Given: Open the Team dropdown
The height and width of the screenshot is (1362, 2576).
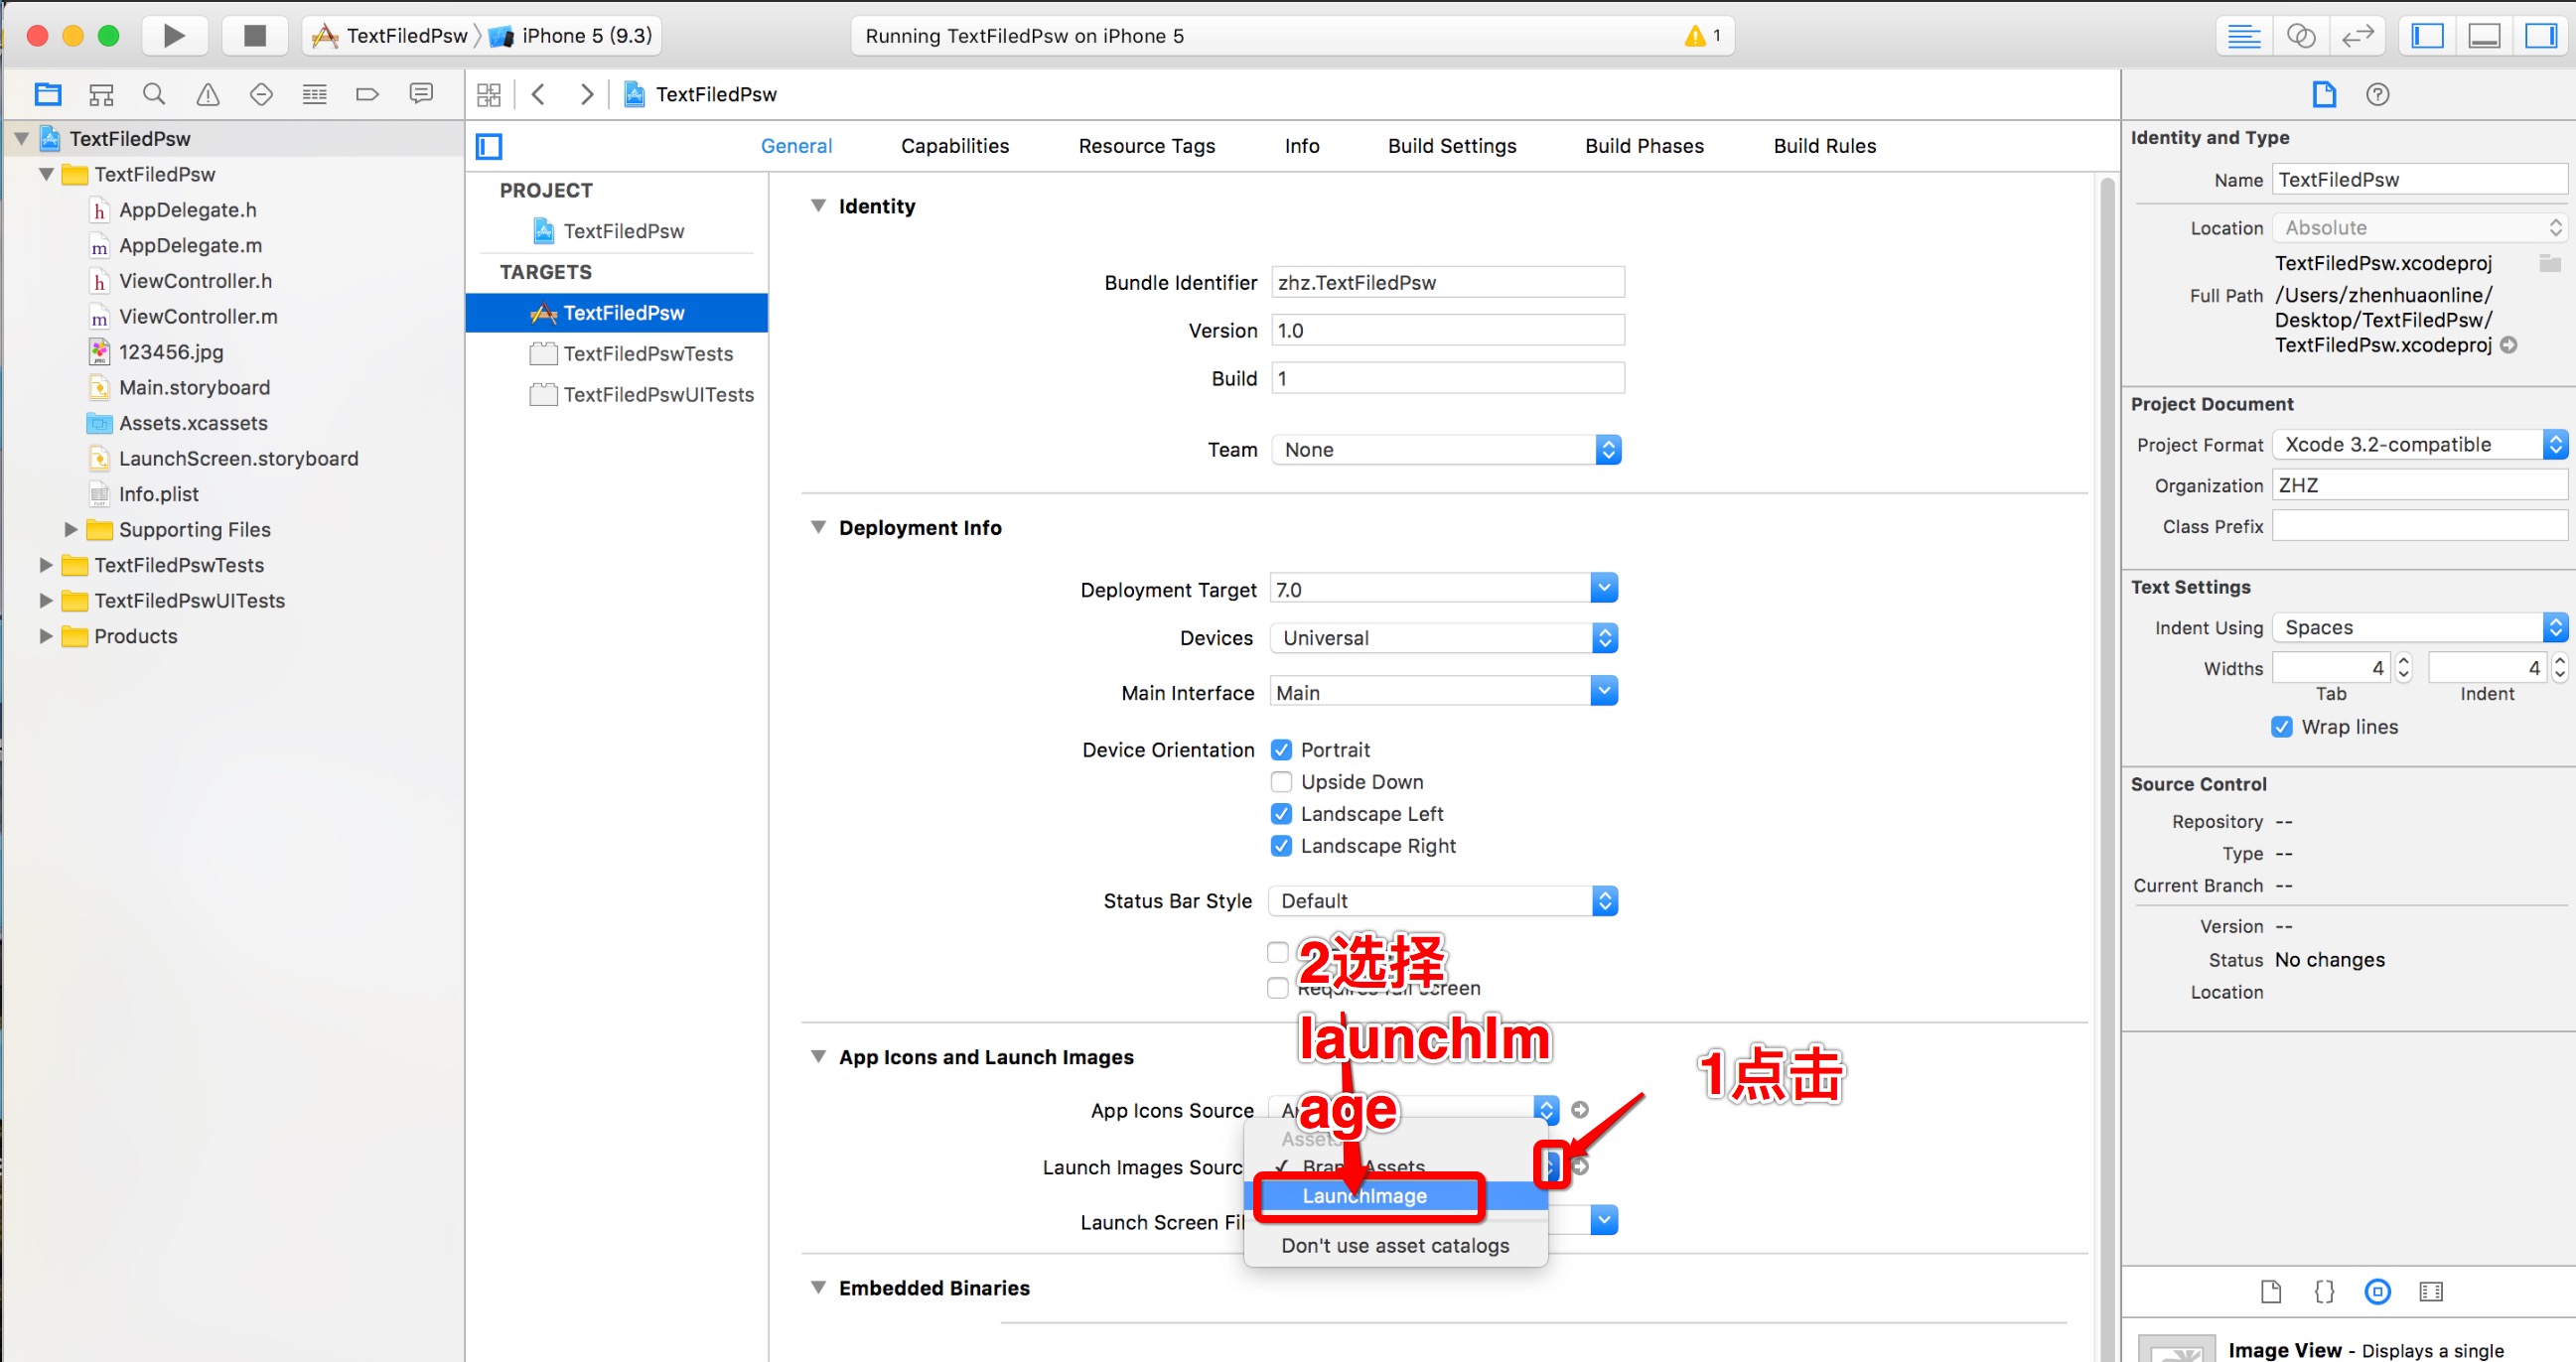Looking at the screenshot, I should pos(1446,450).
